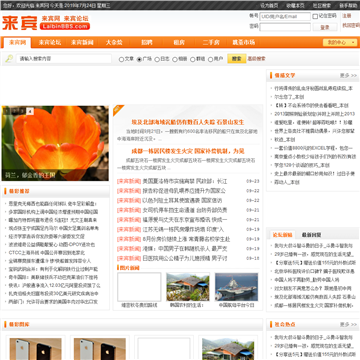Select the 文章 search radio button
Image resolution: width=360 pixels, height=360 pixels.
pos(121,59)
